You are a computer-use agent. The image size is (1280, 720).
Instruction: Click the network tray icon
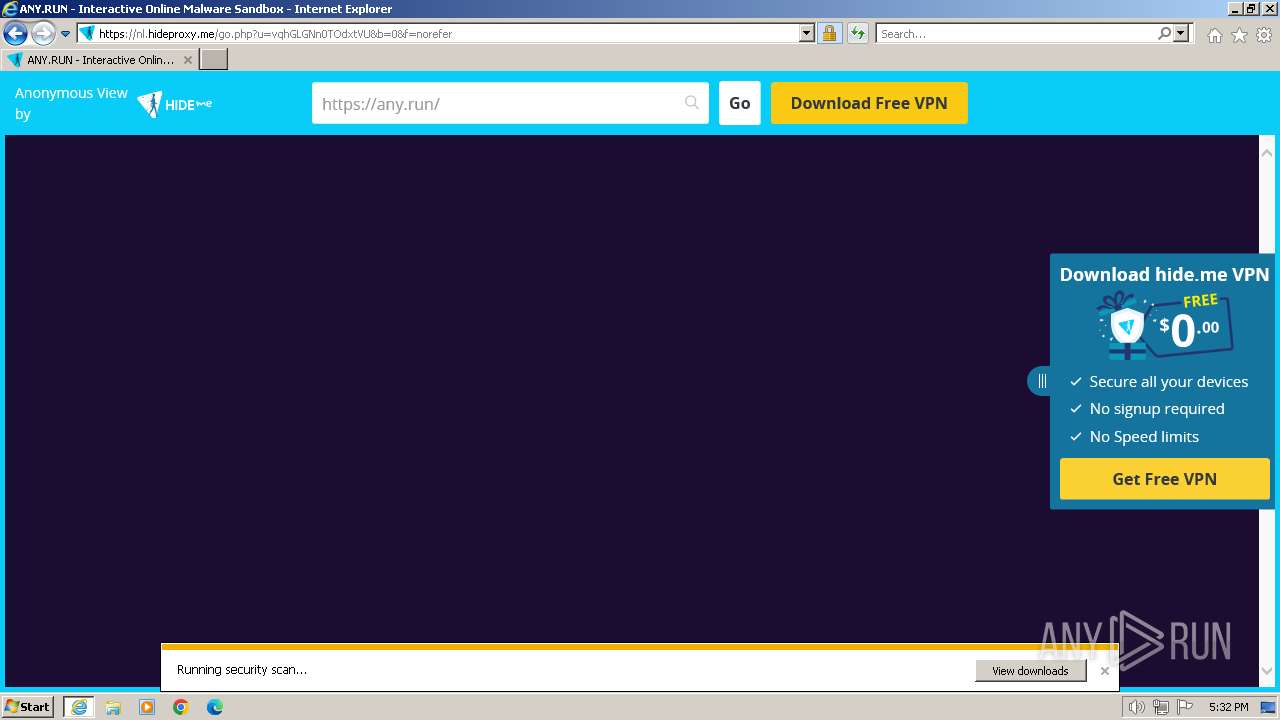click(x=1161, y=707)
